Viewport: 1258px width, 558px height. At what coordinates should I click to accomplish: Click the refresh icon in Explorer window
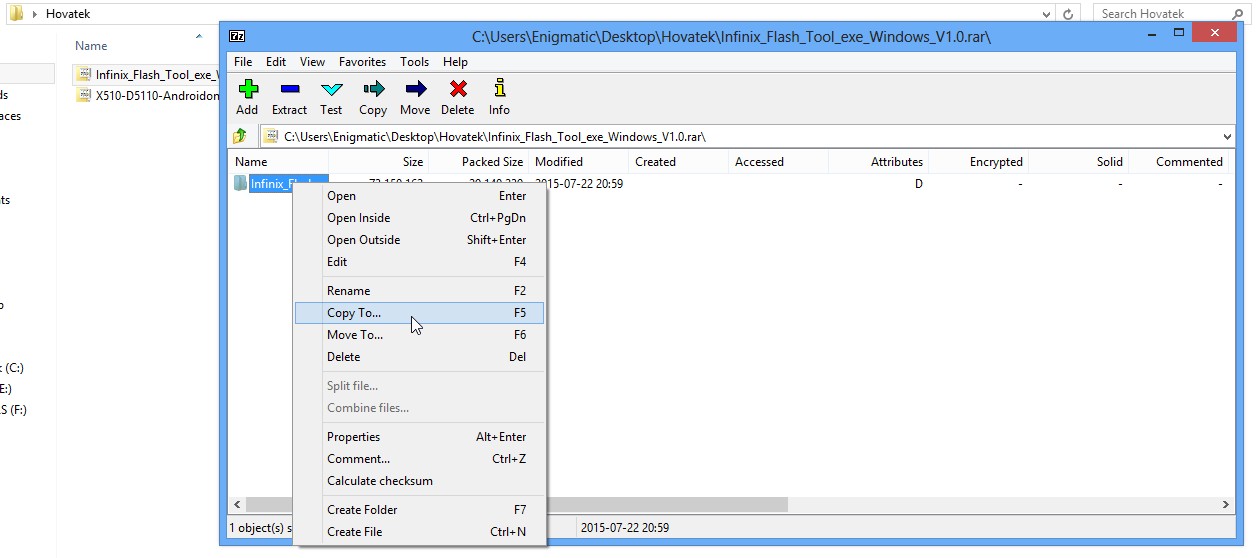[1069, 14]
